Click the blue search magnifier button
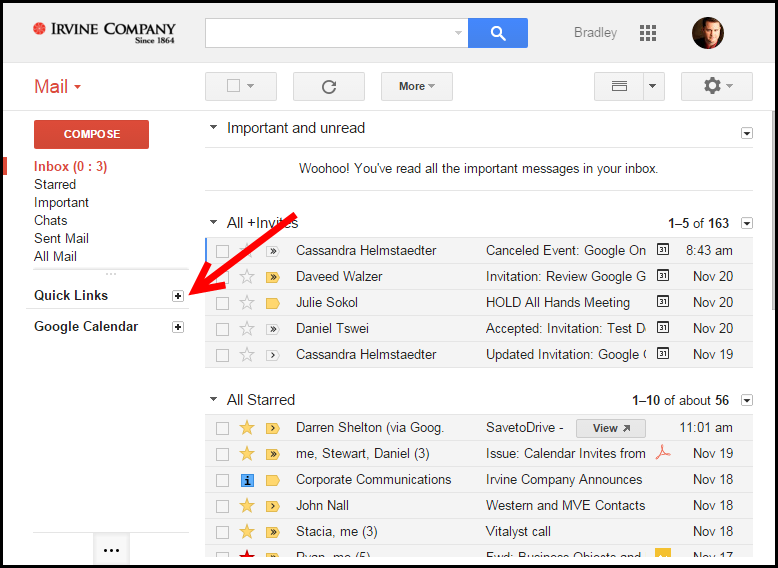 pos(498,33)
